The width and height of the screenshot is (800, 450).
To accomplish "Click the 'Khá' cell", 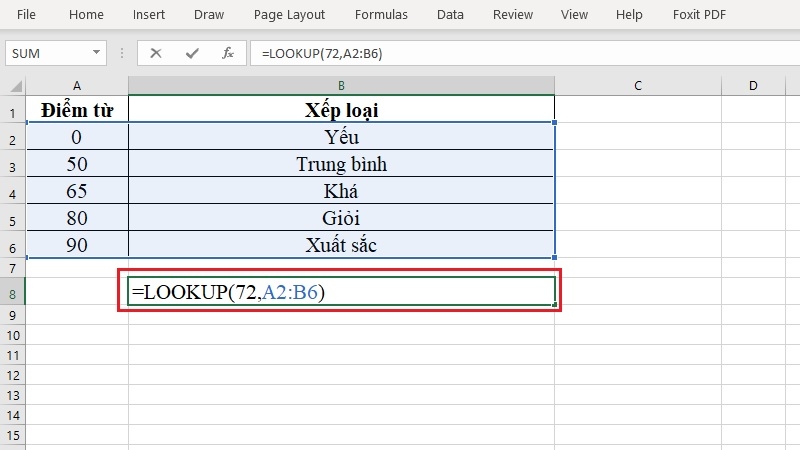I will (x=341, y=190).
